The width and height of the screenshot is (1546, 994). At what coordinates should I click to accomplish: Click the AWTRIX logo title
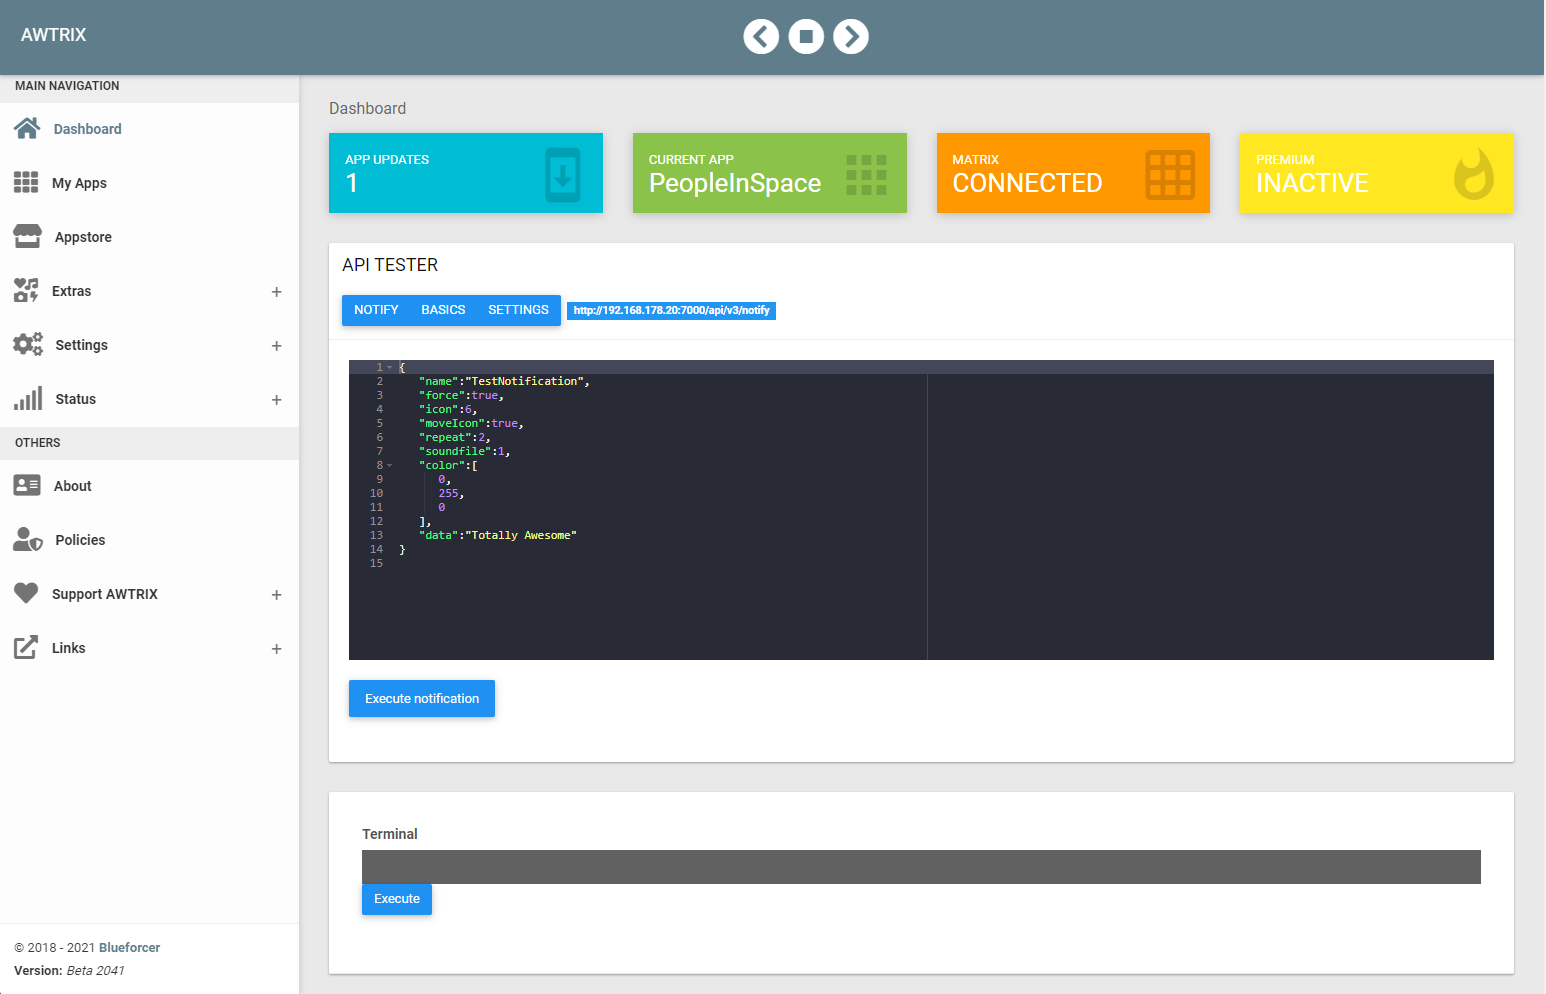(x=54, y=35)
